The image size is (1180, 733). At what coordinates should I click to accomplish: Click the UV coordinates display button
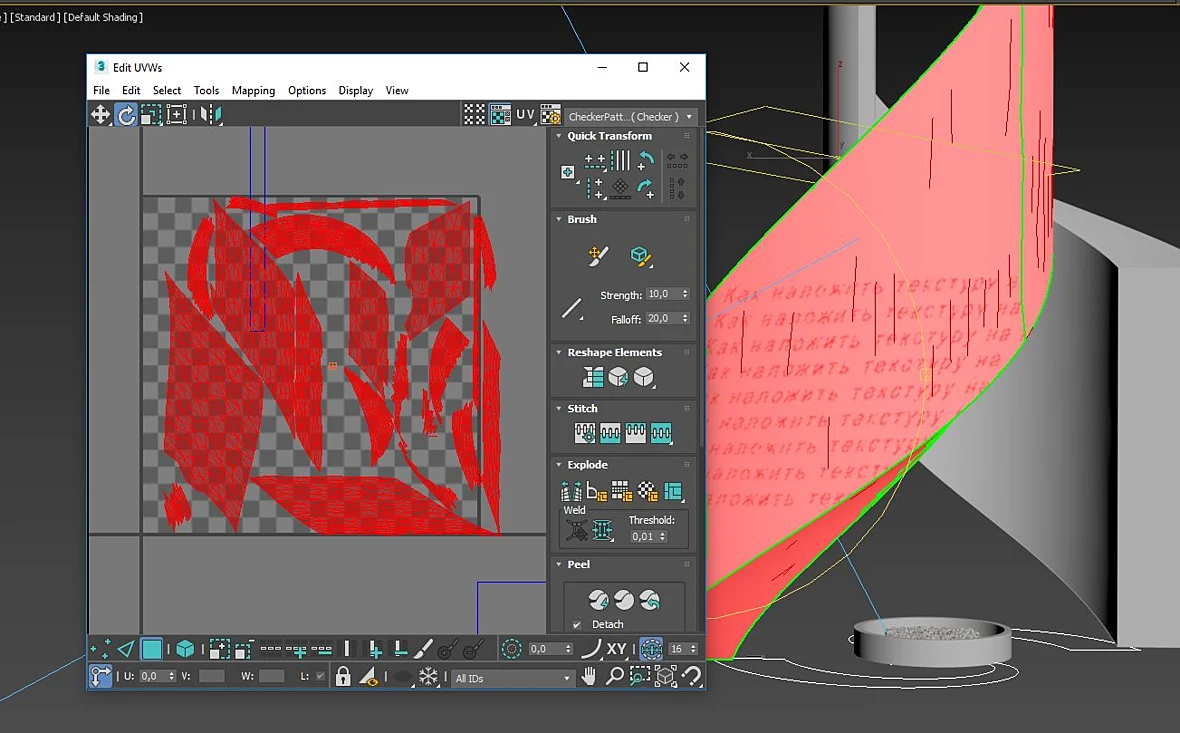(525, 115)
